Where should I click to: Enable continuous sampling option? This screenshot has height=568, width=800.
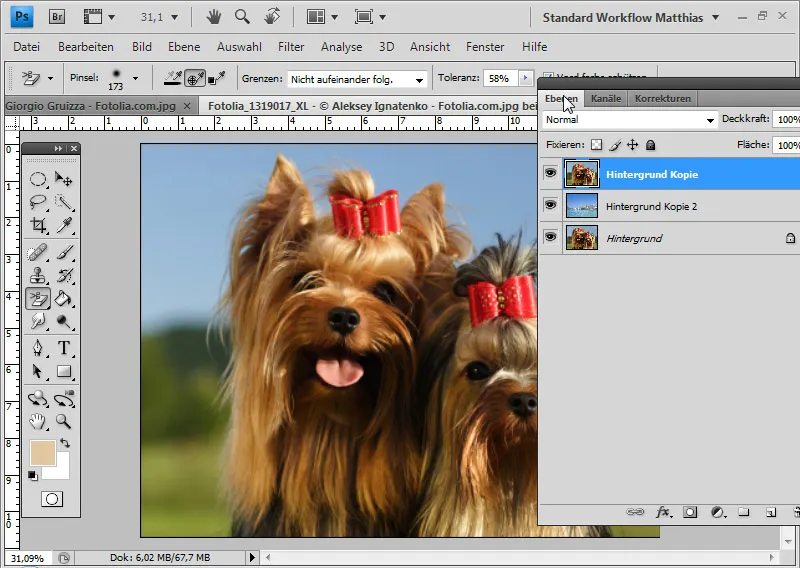173,78
